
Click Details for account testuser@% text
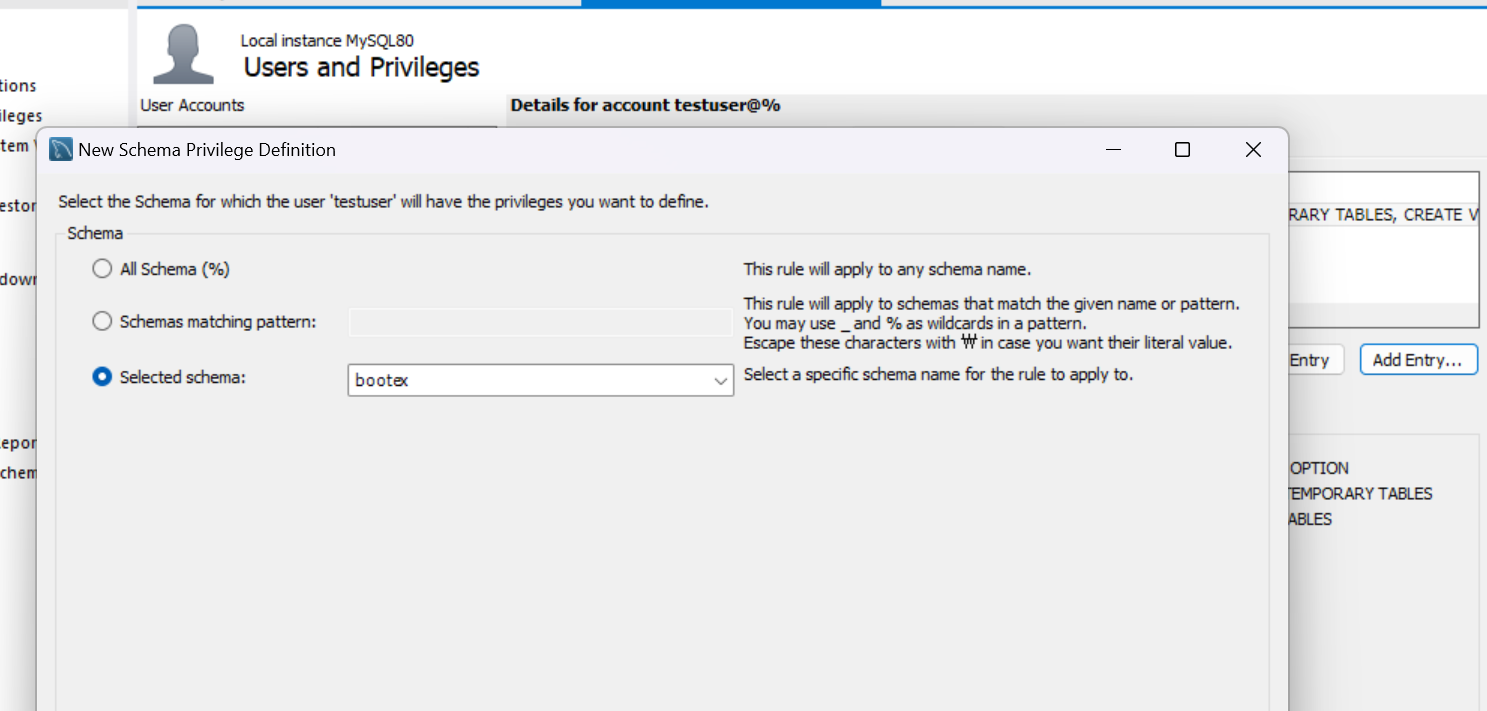[x=645, y=105]
